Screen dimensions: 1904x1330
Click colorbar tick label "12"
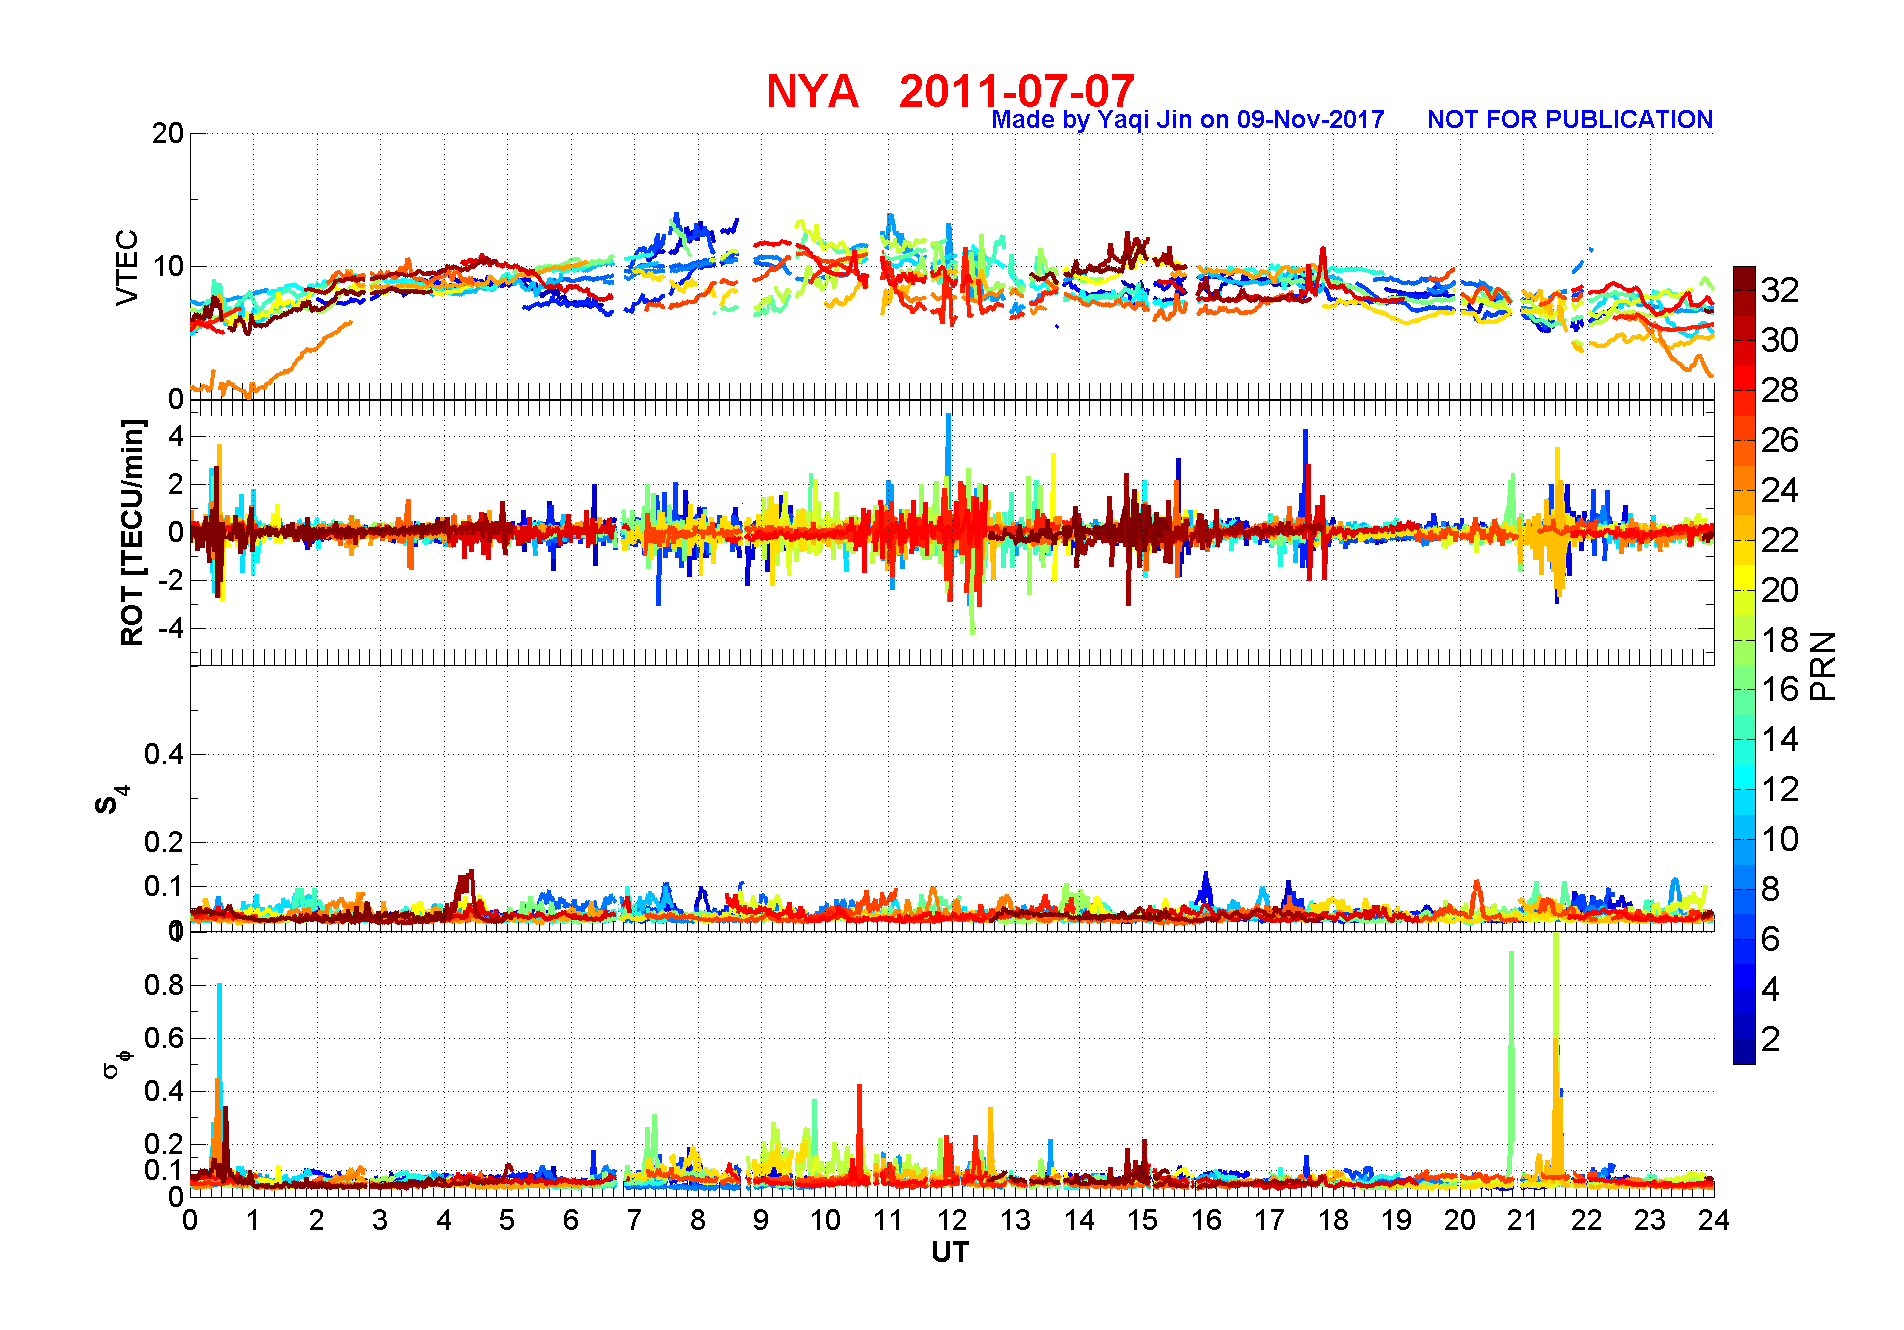(1780, 789)
